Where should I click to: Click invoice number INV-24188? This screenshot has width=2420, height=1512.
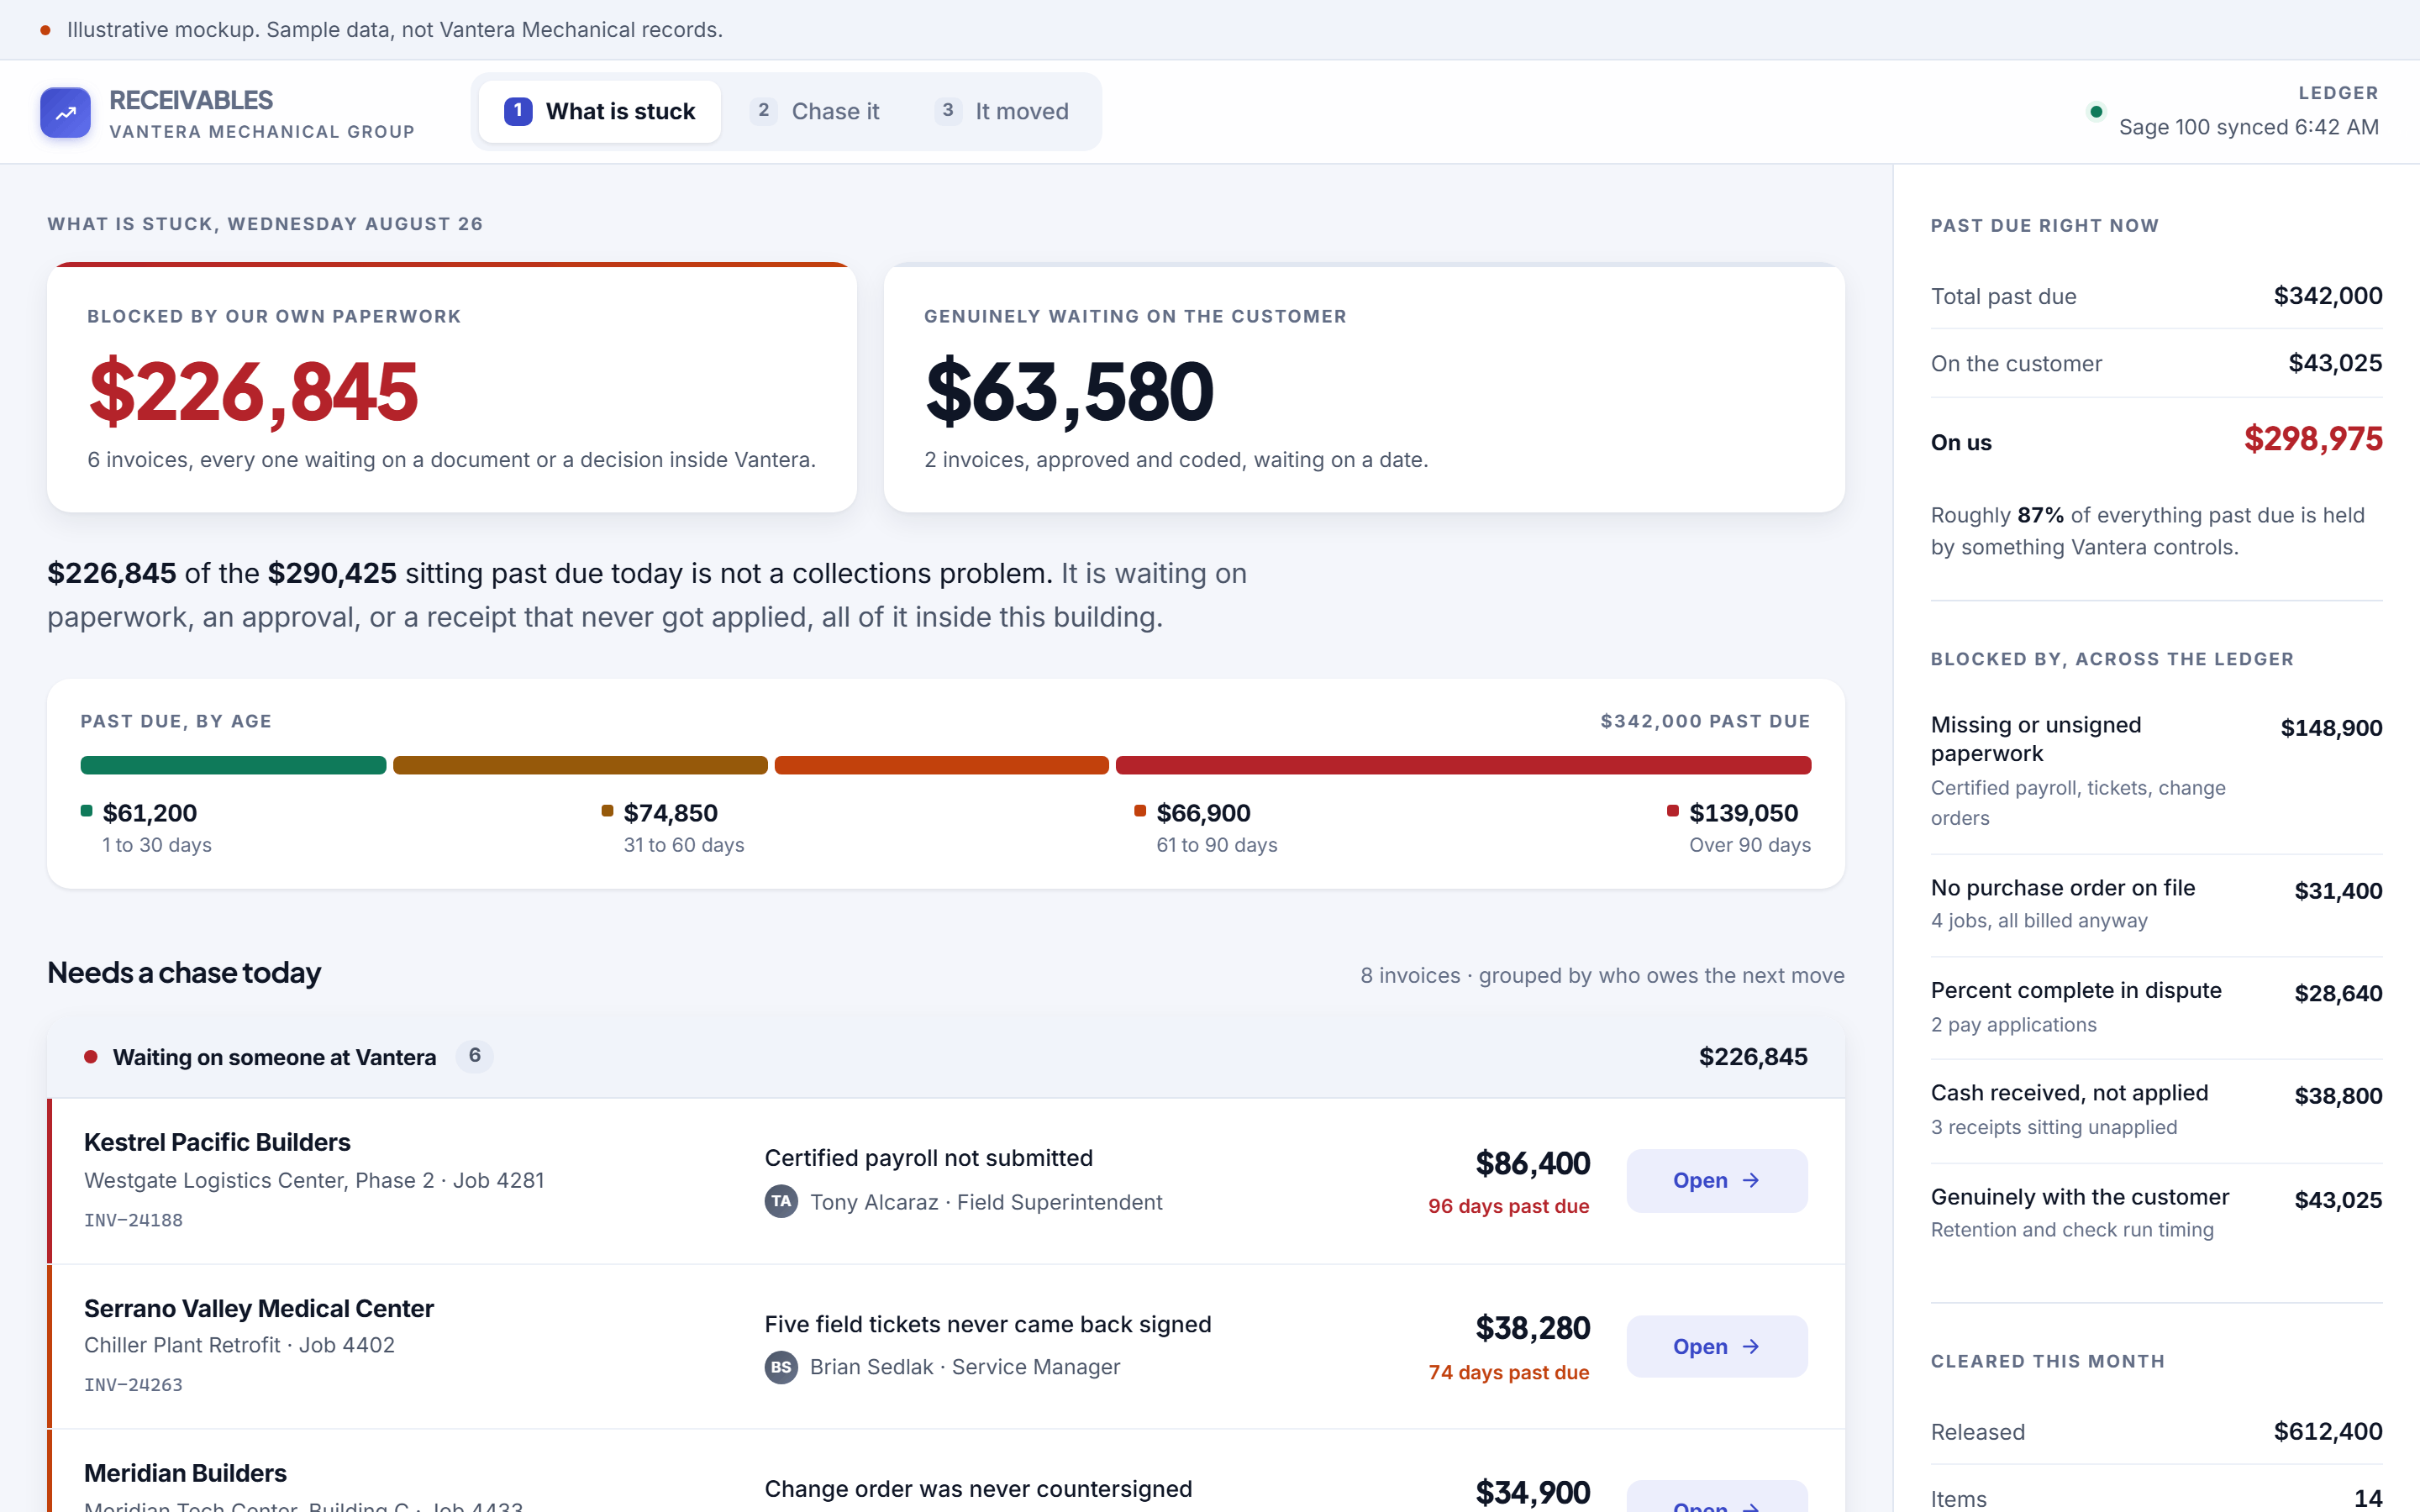133,1220
